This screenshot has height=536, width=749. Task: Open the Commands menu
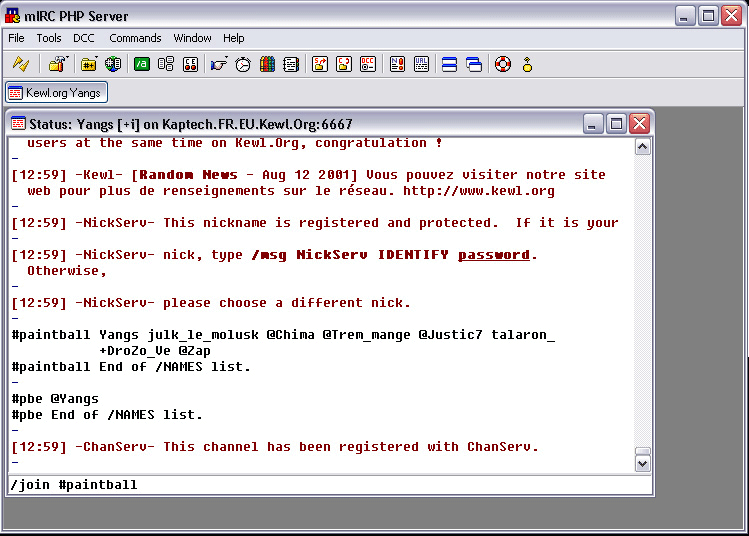135,38
